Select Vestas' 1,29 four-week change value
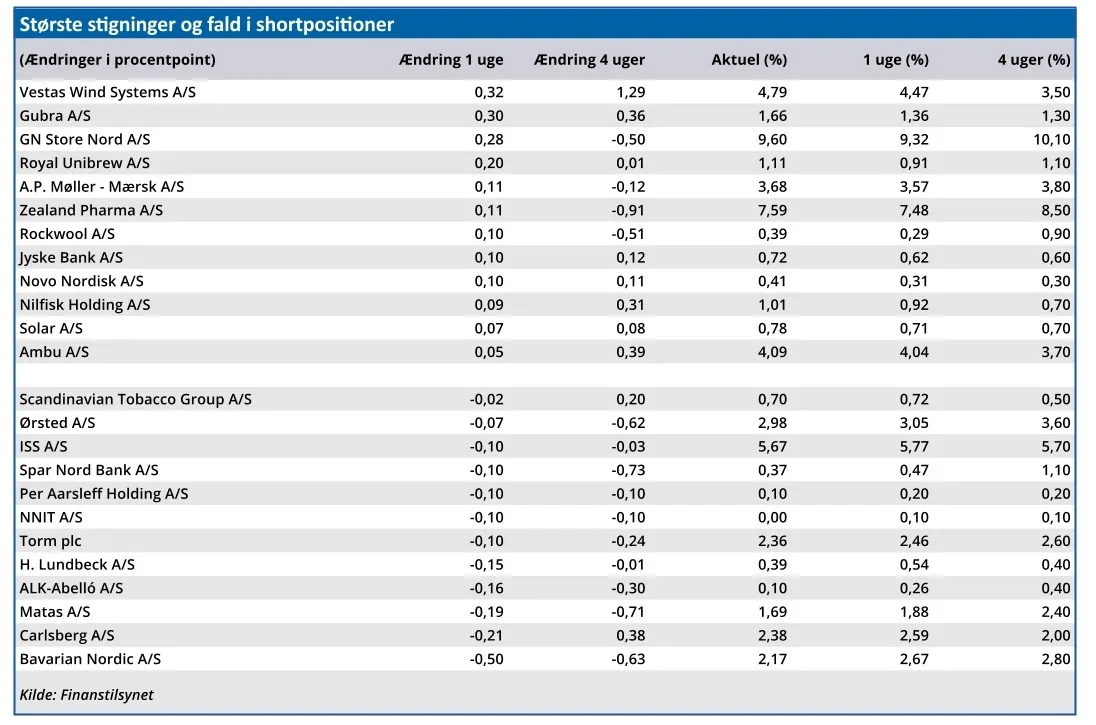The image size is (1096, 725). tap(629, 92)
